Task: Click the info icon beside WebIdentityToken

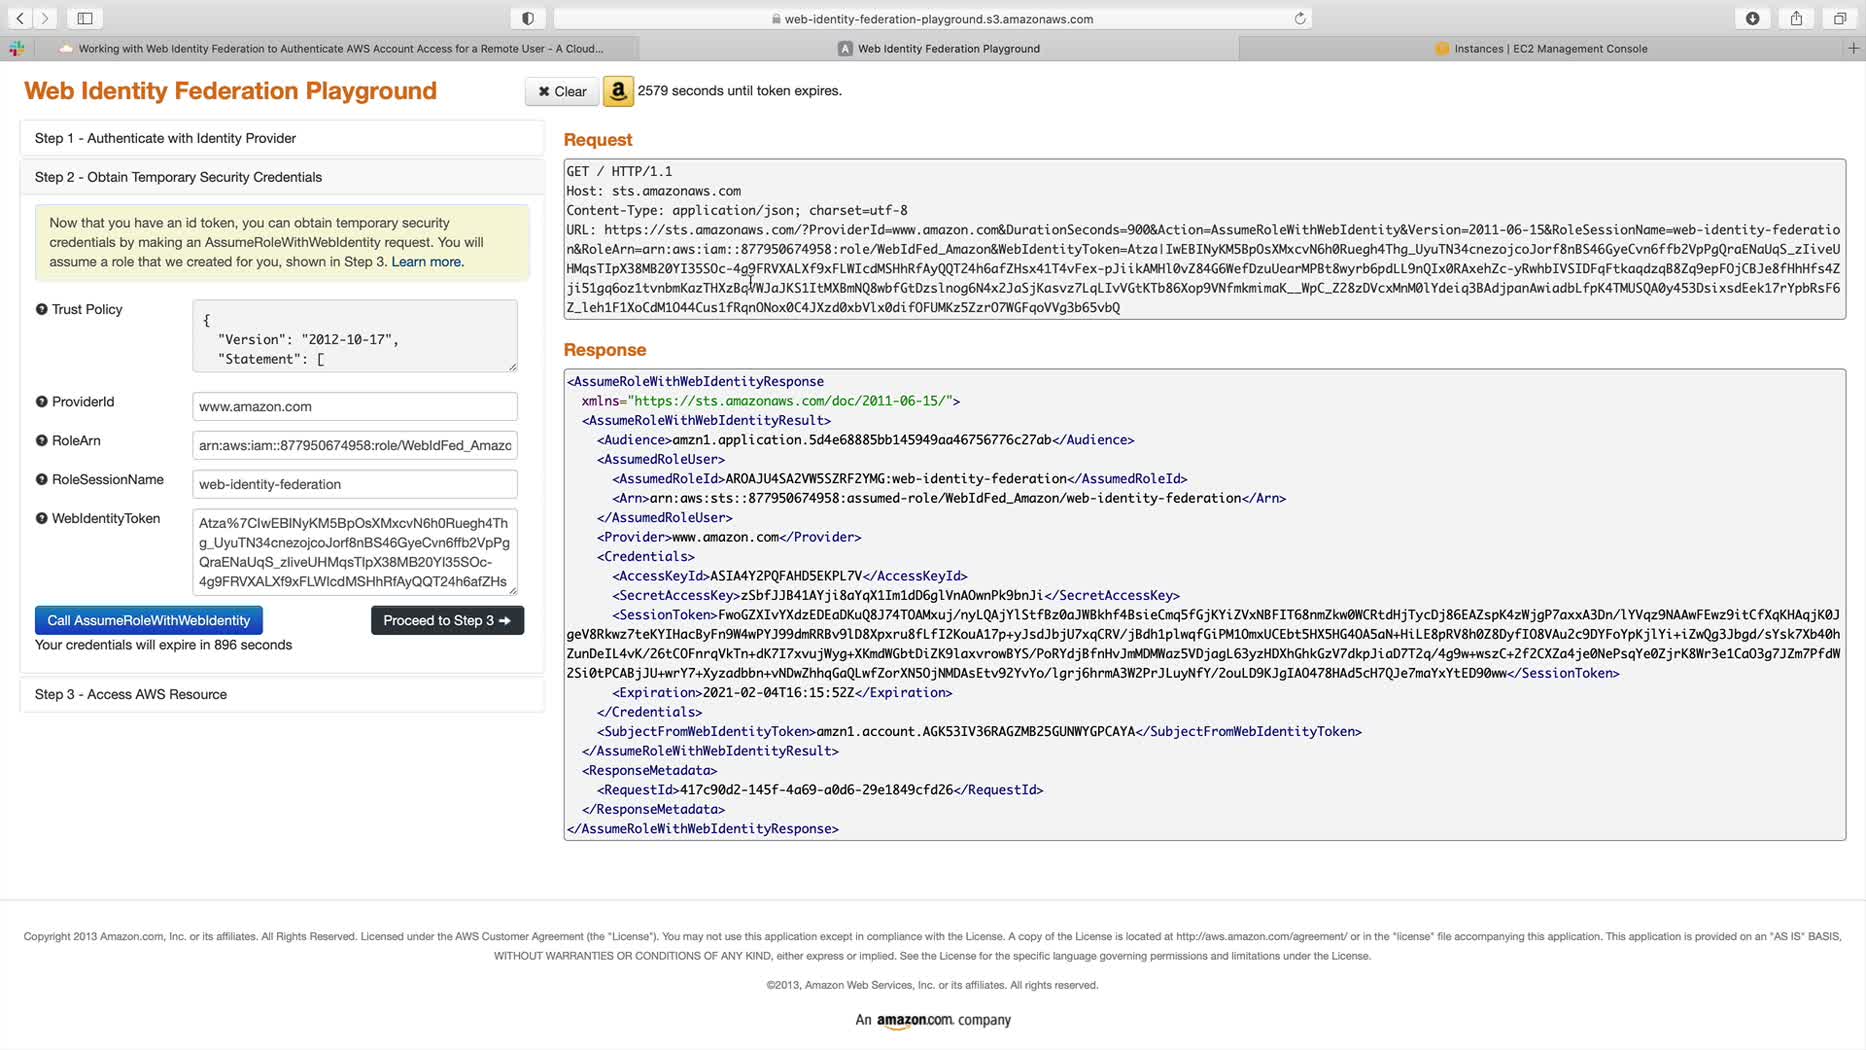Action: (42, 519)
